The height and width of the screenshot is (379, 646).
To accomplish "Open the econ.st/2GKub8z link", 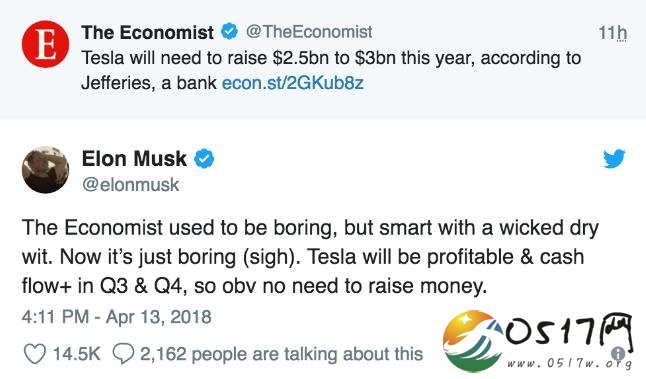I will click(x=293, y=83).
